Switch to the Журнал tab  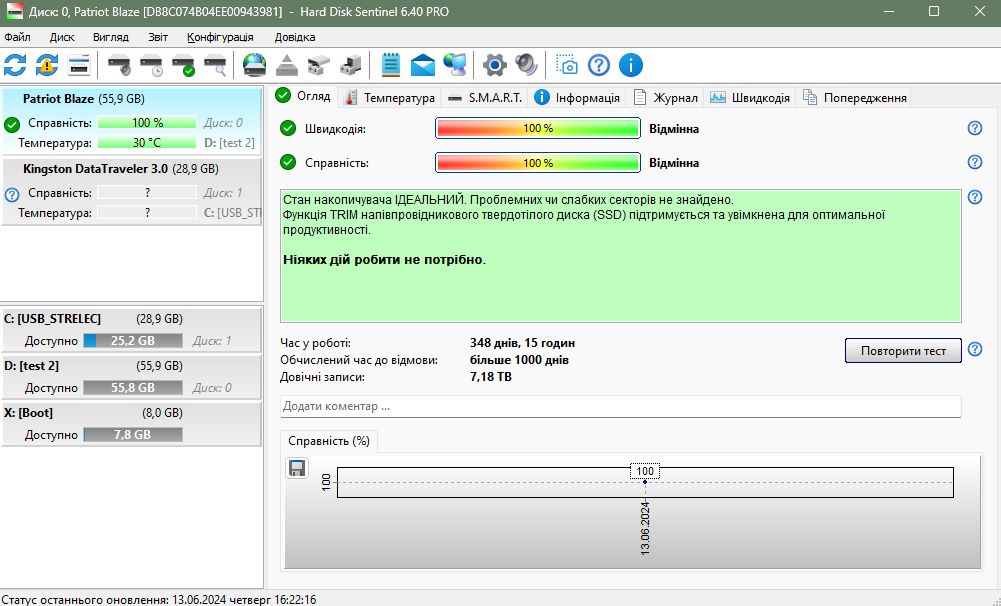[x=665, y=98]
